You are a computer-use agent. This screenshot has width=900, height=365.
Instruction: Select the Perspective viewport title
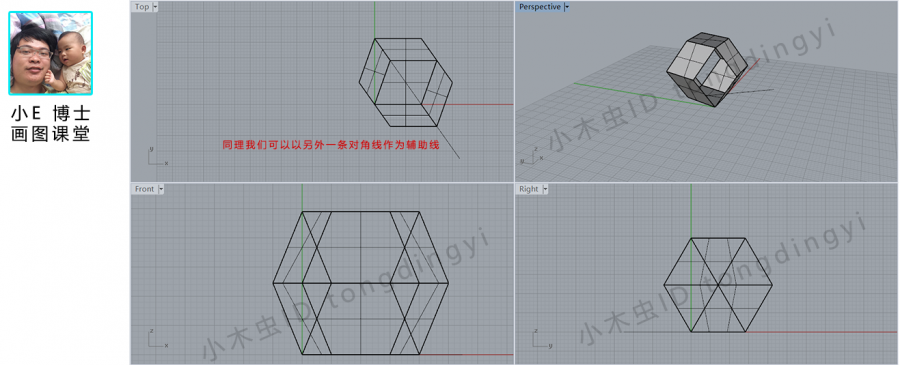(x=540, y=7)
